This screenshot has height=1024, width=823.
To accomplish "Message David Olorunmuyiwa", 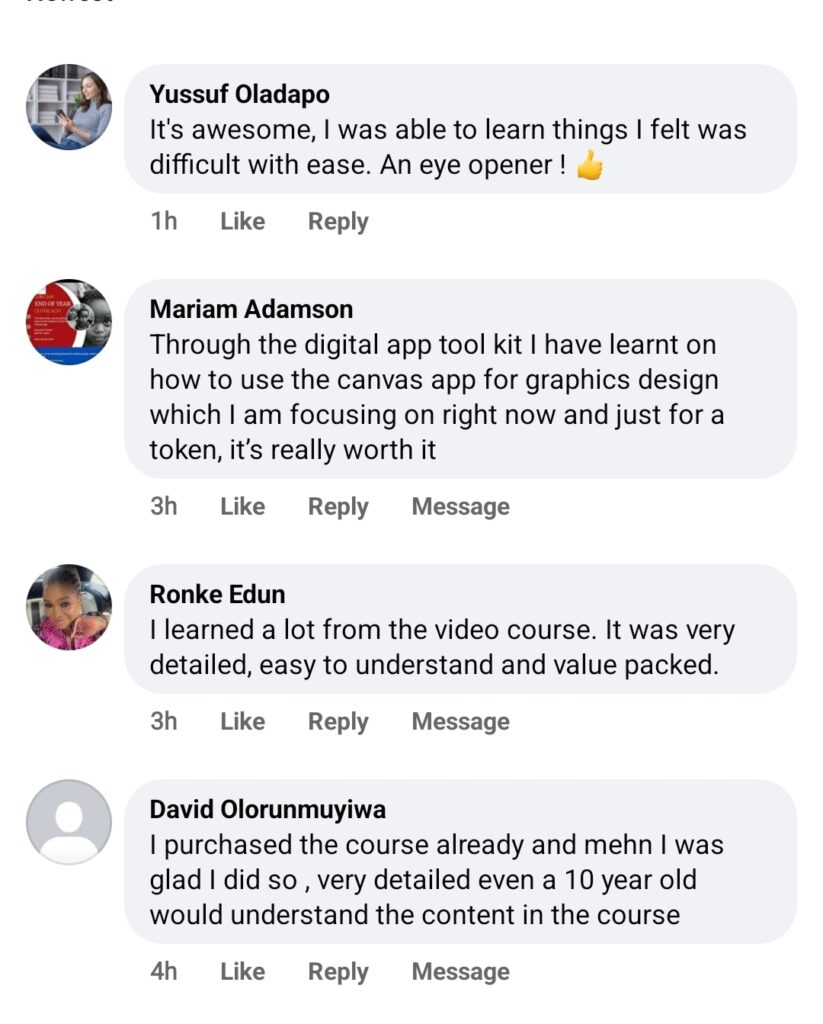I will point(460,971).
